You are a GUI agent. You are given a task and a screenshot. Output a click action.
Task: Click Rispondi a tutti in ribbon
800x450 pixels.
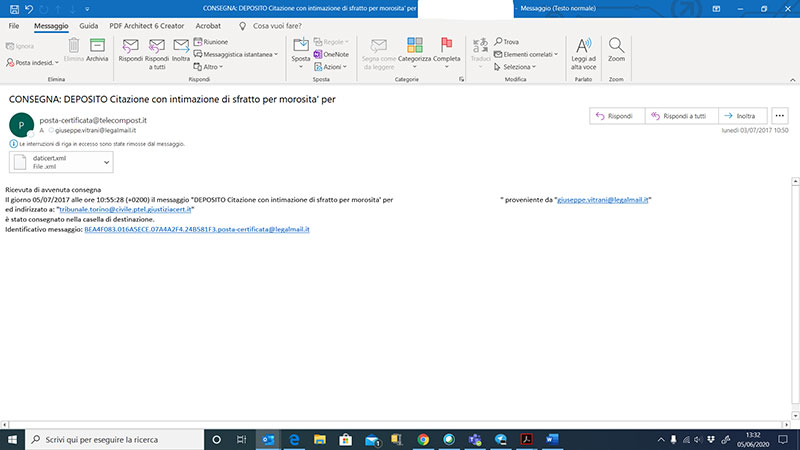tap(157, 54)
